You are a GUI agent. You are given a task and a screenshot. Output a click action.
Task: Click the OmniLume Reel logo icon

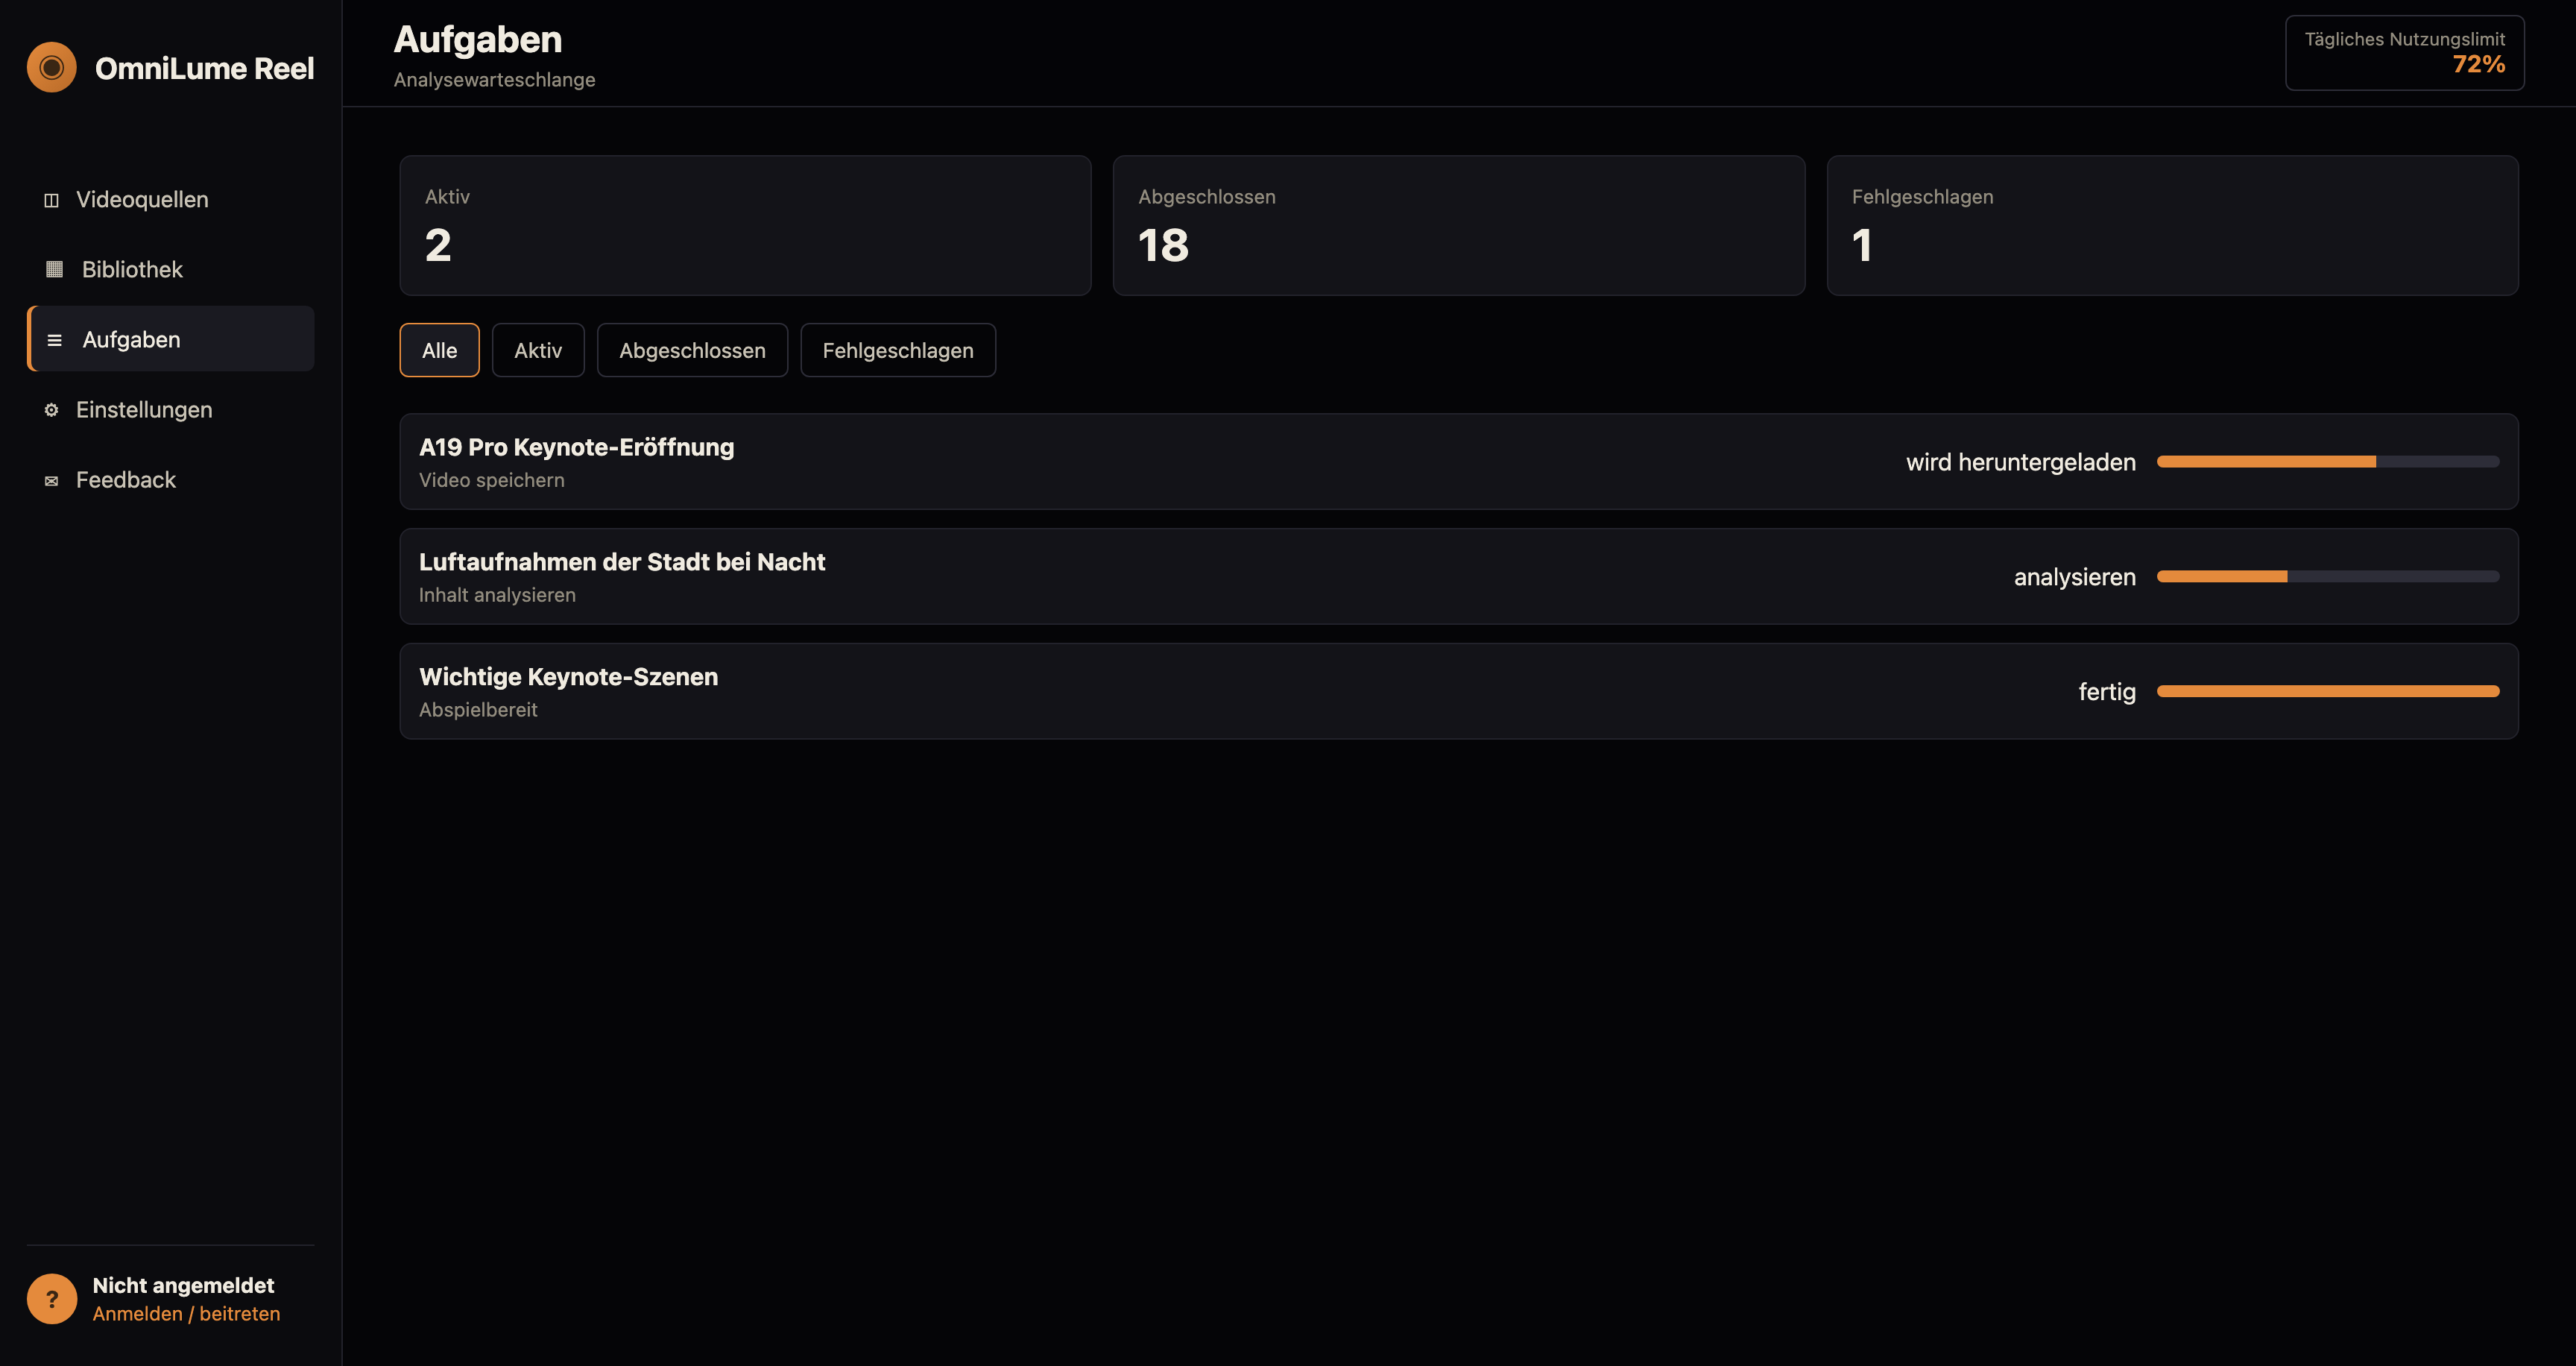pos(52,67)
